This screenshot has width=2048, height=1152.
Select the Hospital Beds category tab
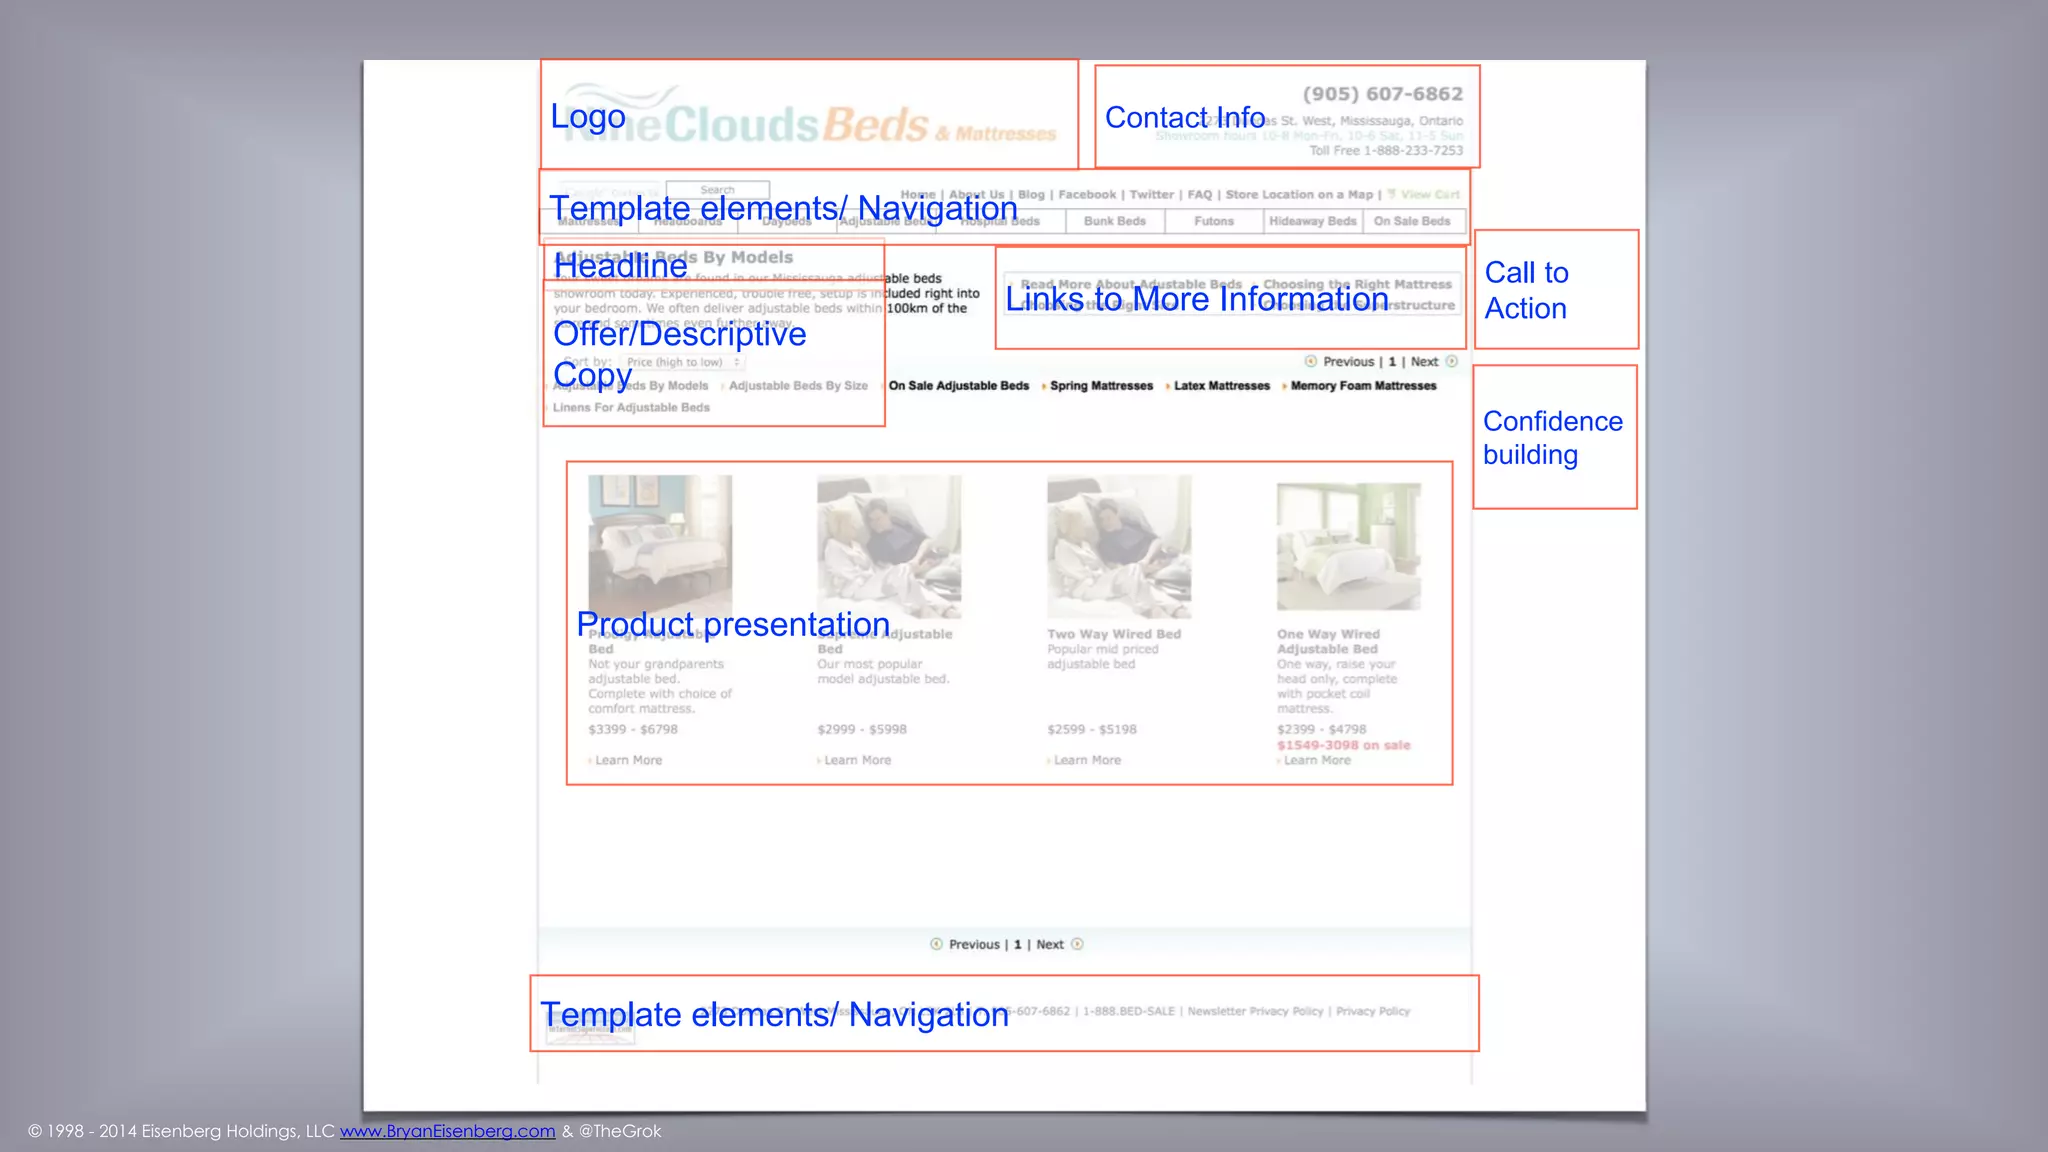1000,221
